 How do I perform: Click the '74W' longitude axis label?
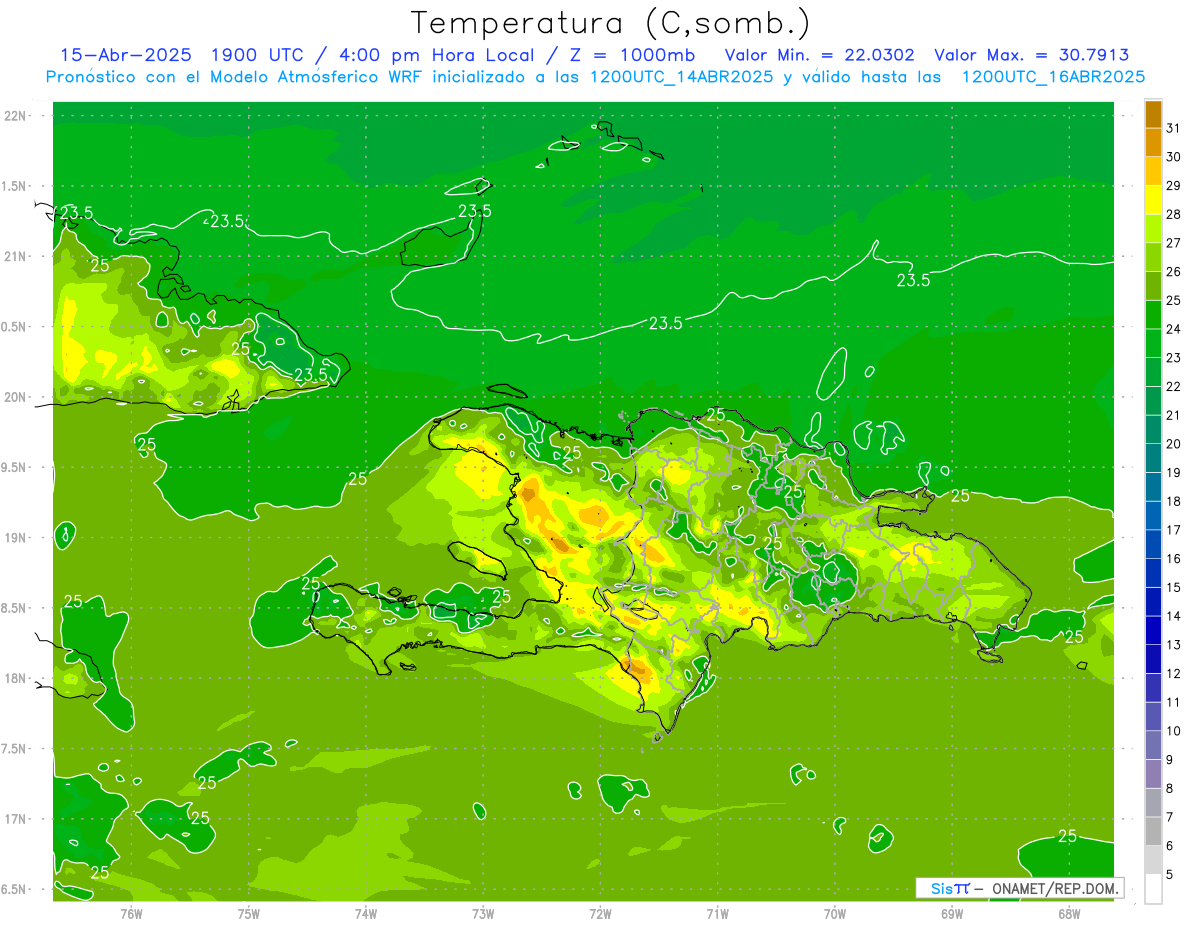tap(366, 913)
